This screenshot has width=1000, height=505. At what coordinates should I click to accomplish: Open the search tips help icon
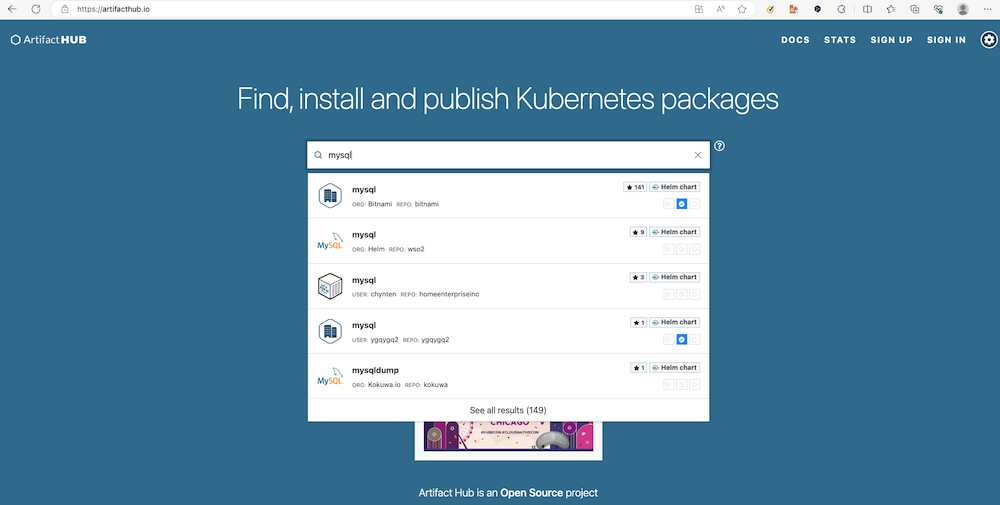pos(719,146)
